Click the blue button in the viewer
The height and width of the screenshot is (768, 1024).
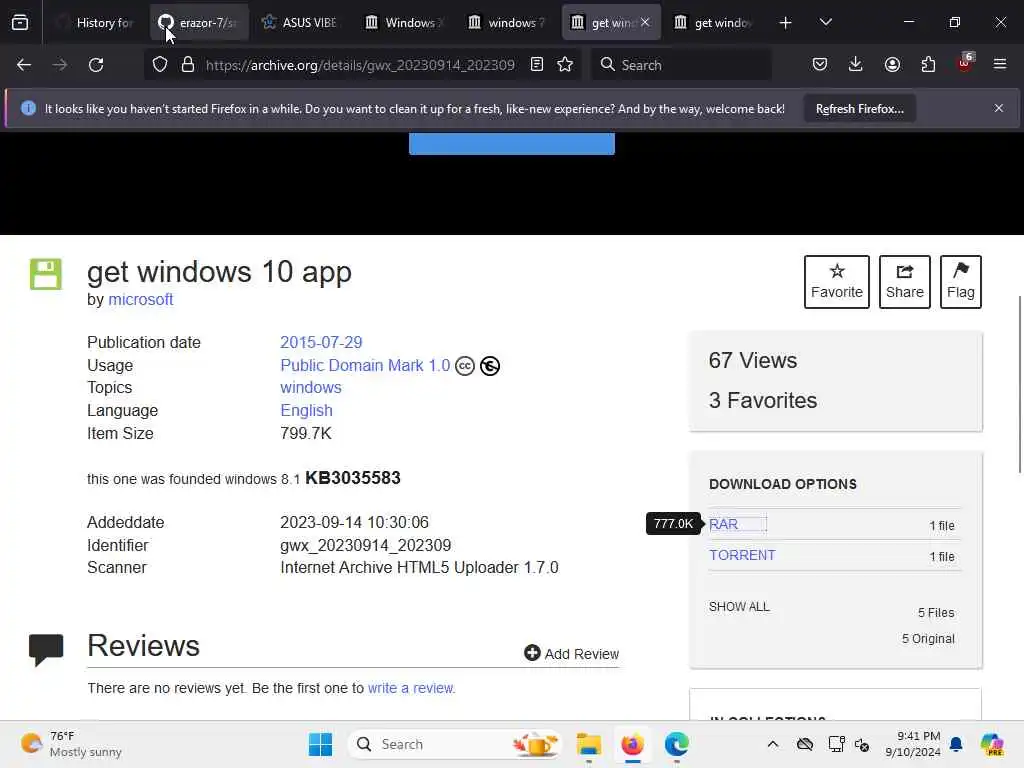pyautogui.click(x=511, y=144)
